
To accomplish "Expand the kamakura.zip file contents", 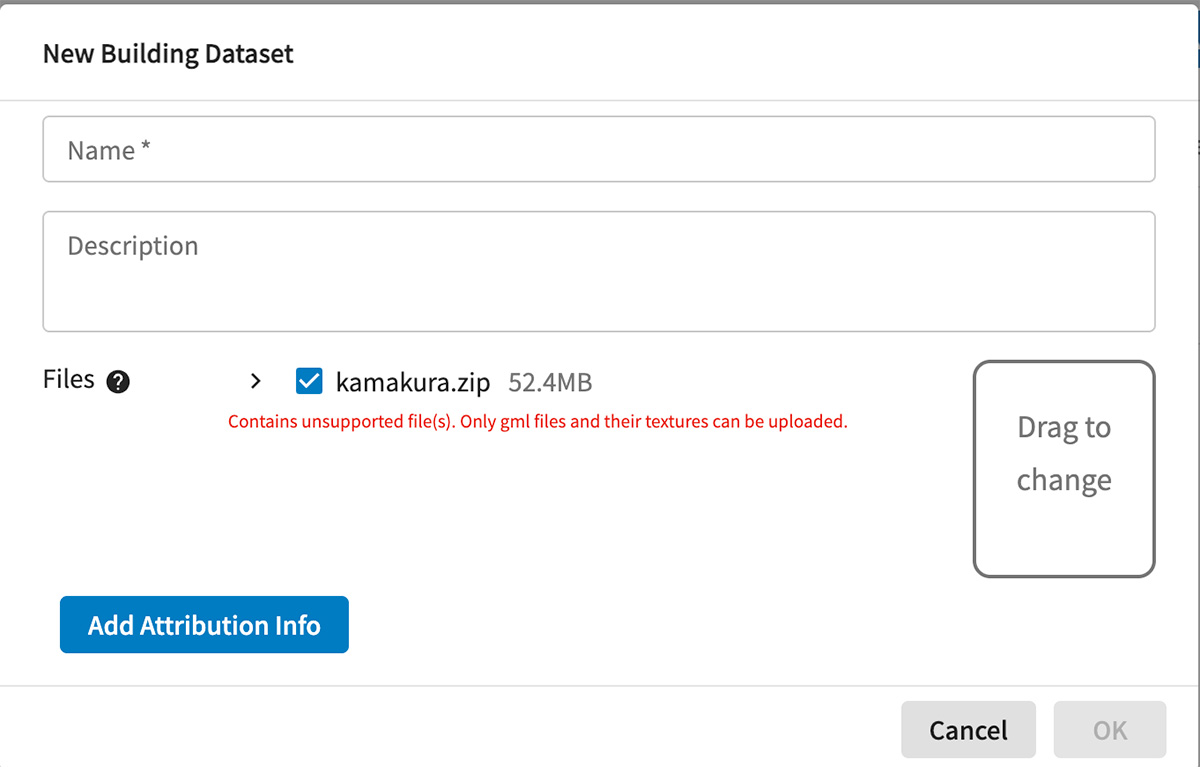I will click(x=256, y=381).
